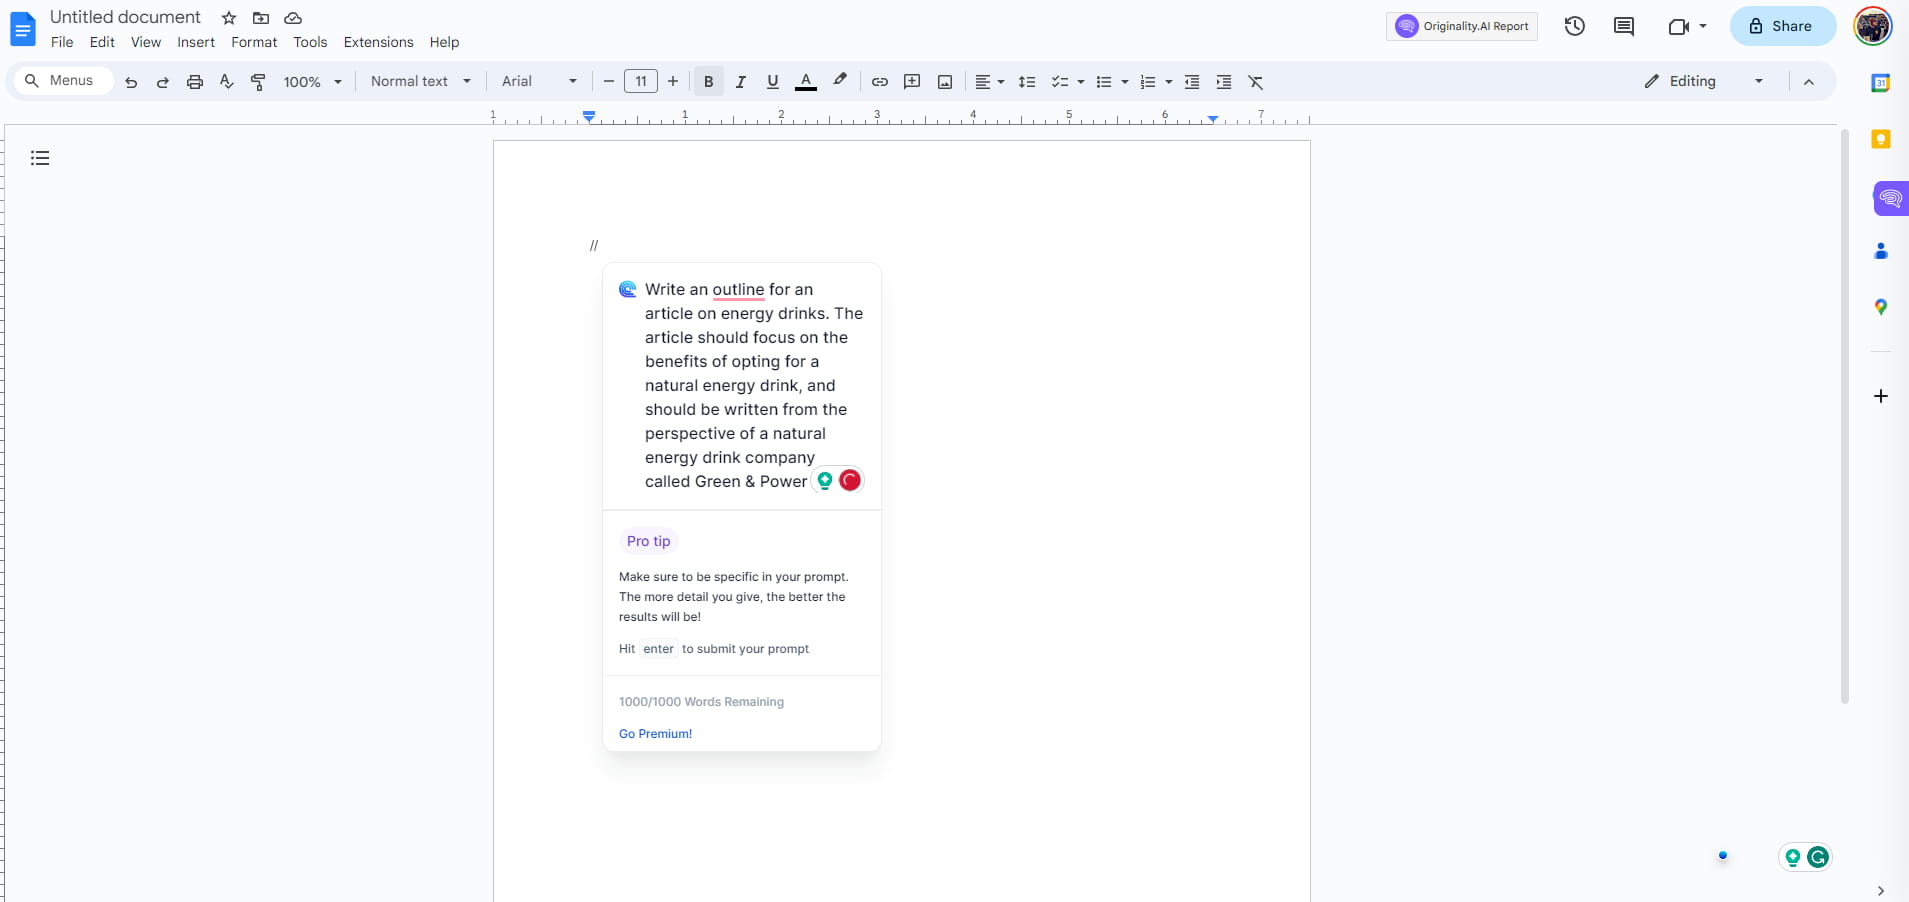Open the Normal text styles dropdown
The width and height of the screenshot is (1909, 902).
tap(419, 82)
